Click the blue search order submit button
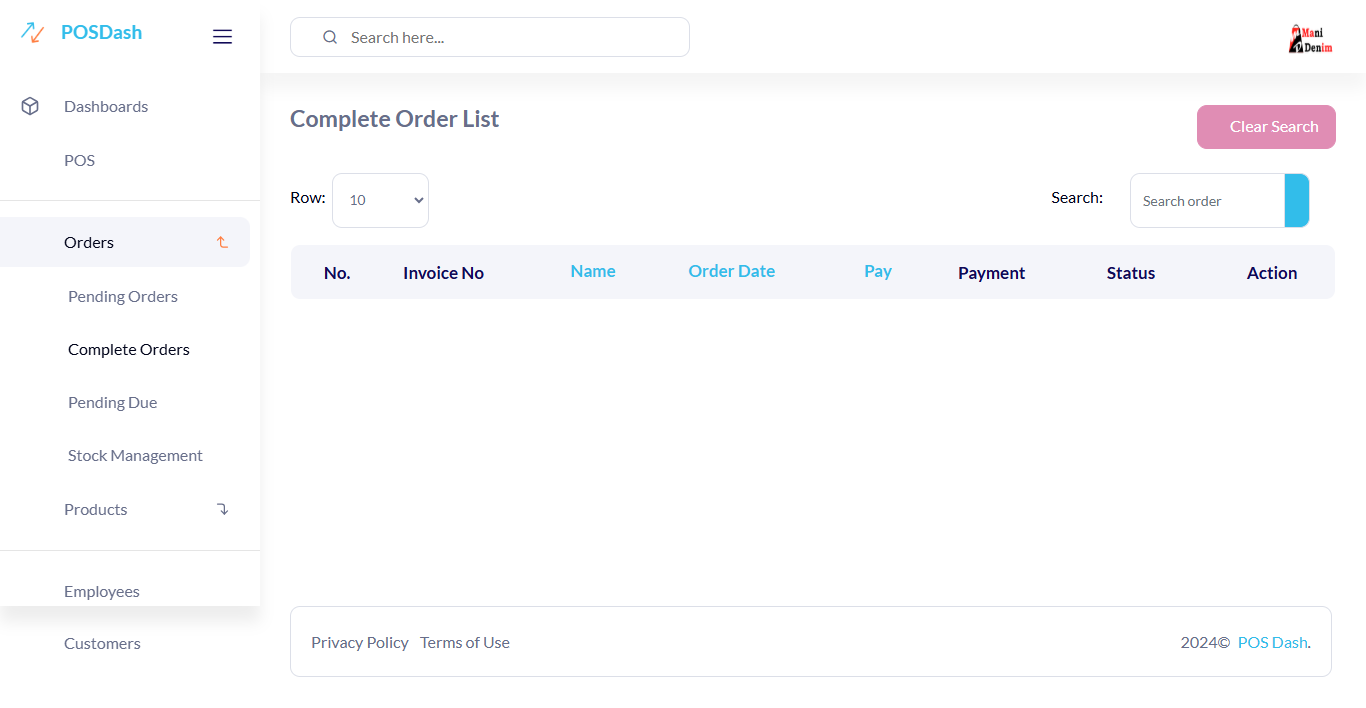Viewport: 1366px width, 708px height. (1297, 200)
